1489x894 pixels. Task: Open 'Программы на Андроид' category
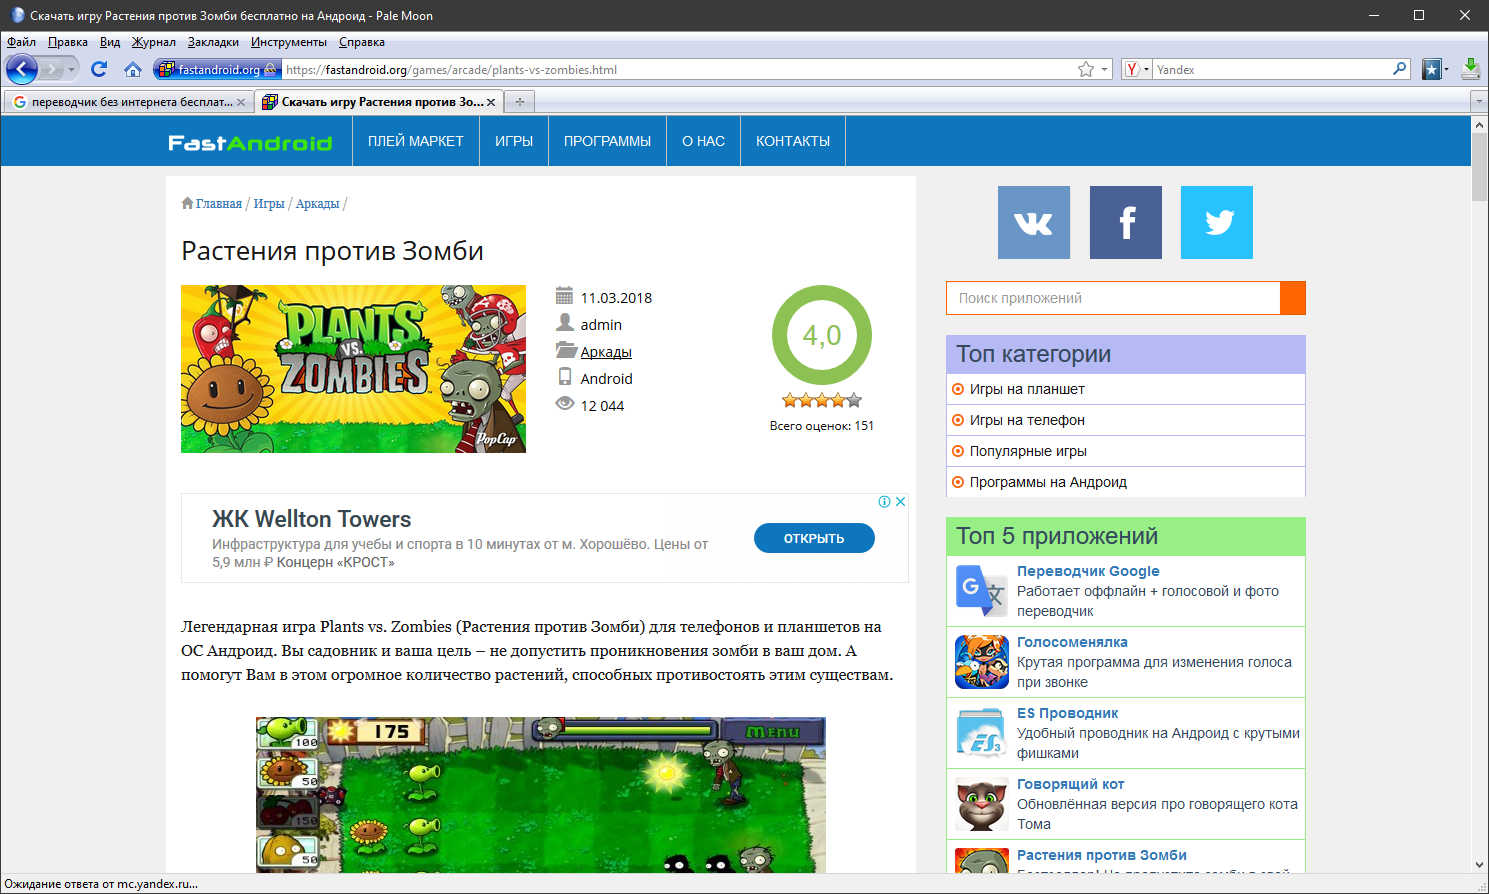1048,482
